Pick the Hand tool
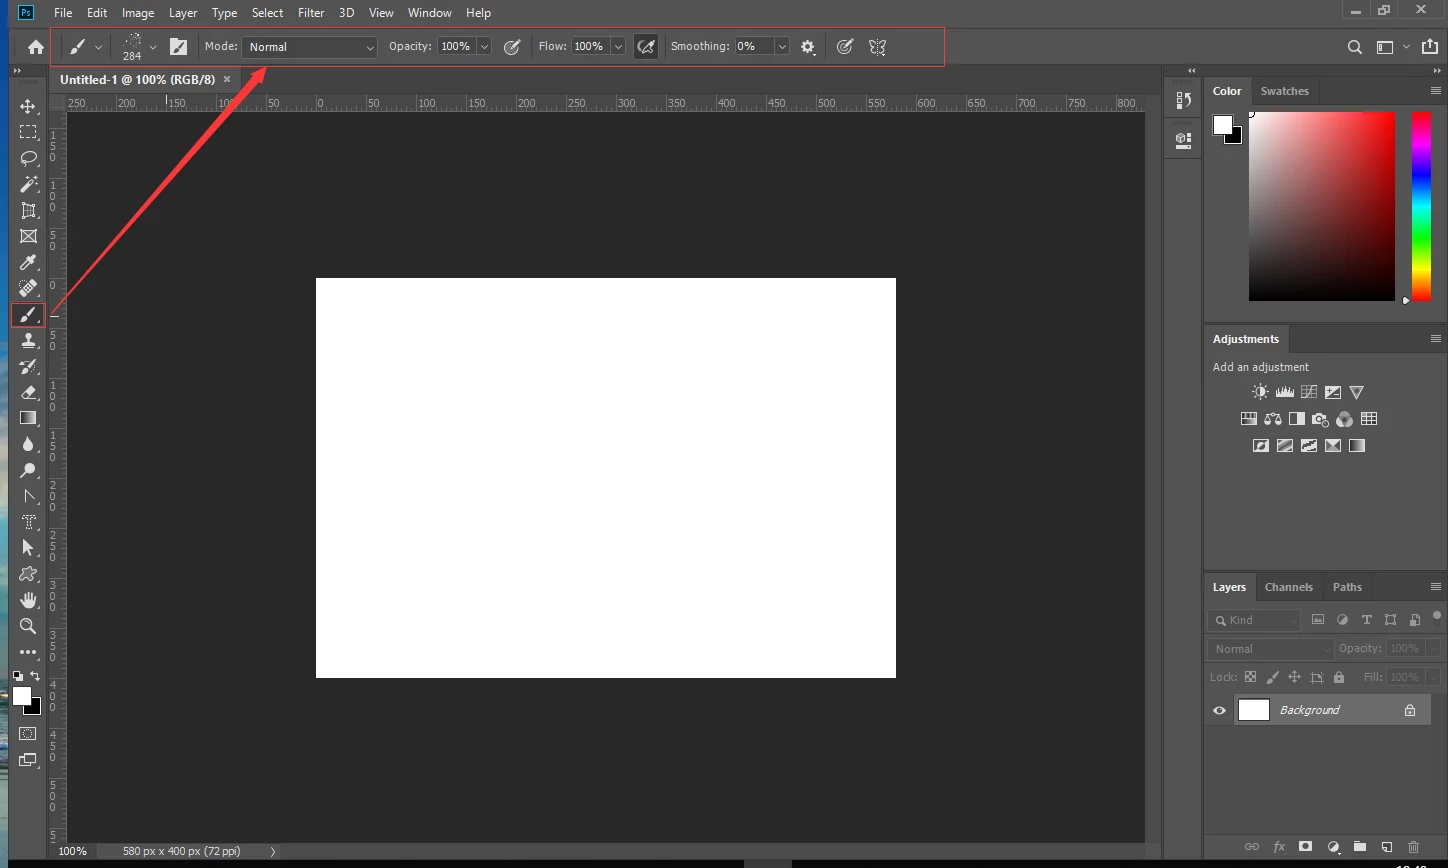This screenshot has width=1448, height=868. pyautogui.click(x=28, y=600)
